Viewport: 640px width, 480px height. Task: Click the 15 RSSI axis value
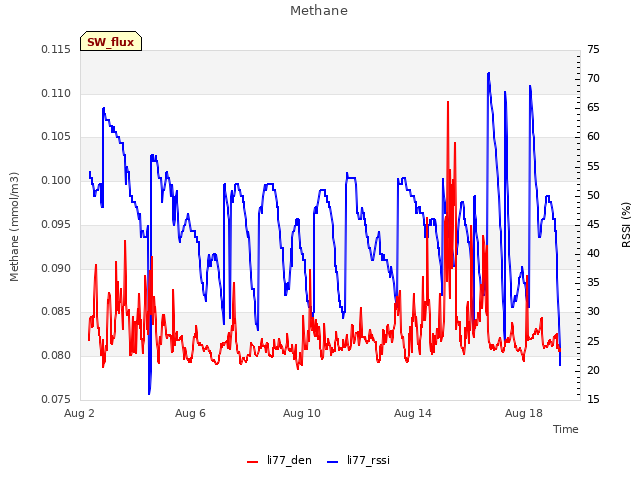[x=593, y=399]
